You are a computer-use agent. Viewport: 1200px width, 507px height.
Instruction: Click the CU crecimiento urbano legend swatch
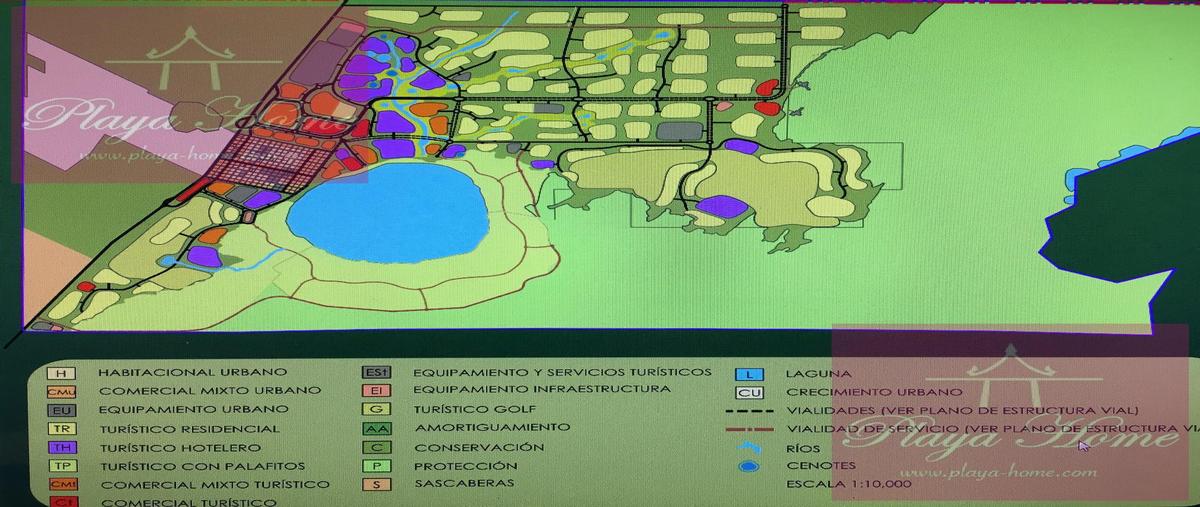750,392
